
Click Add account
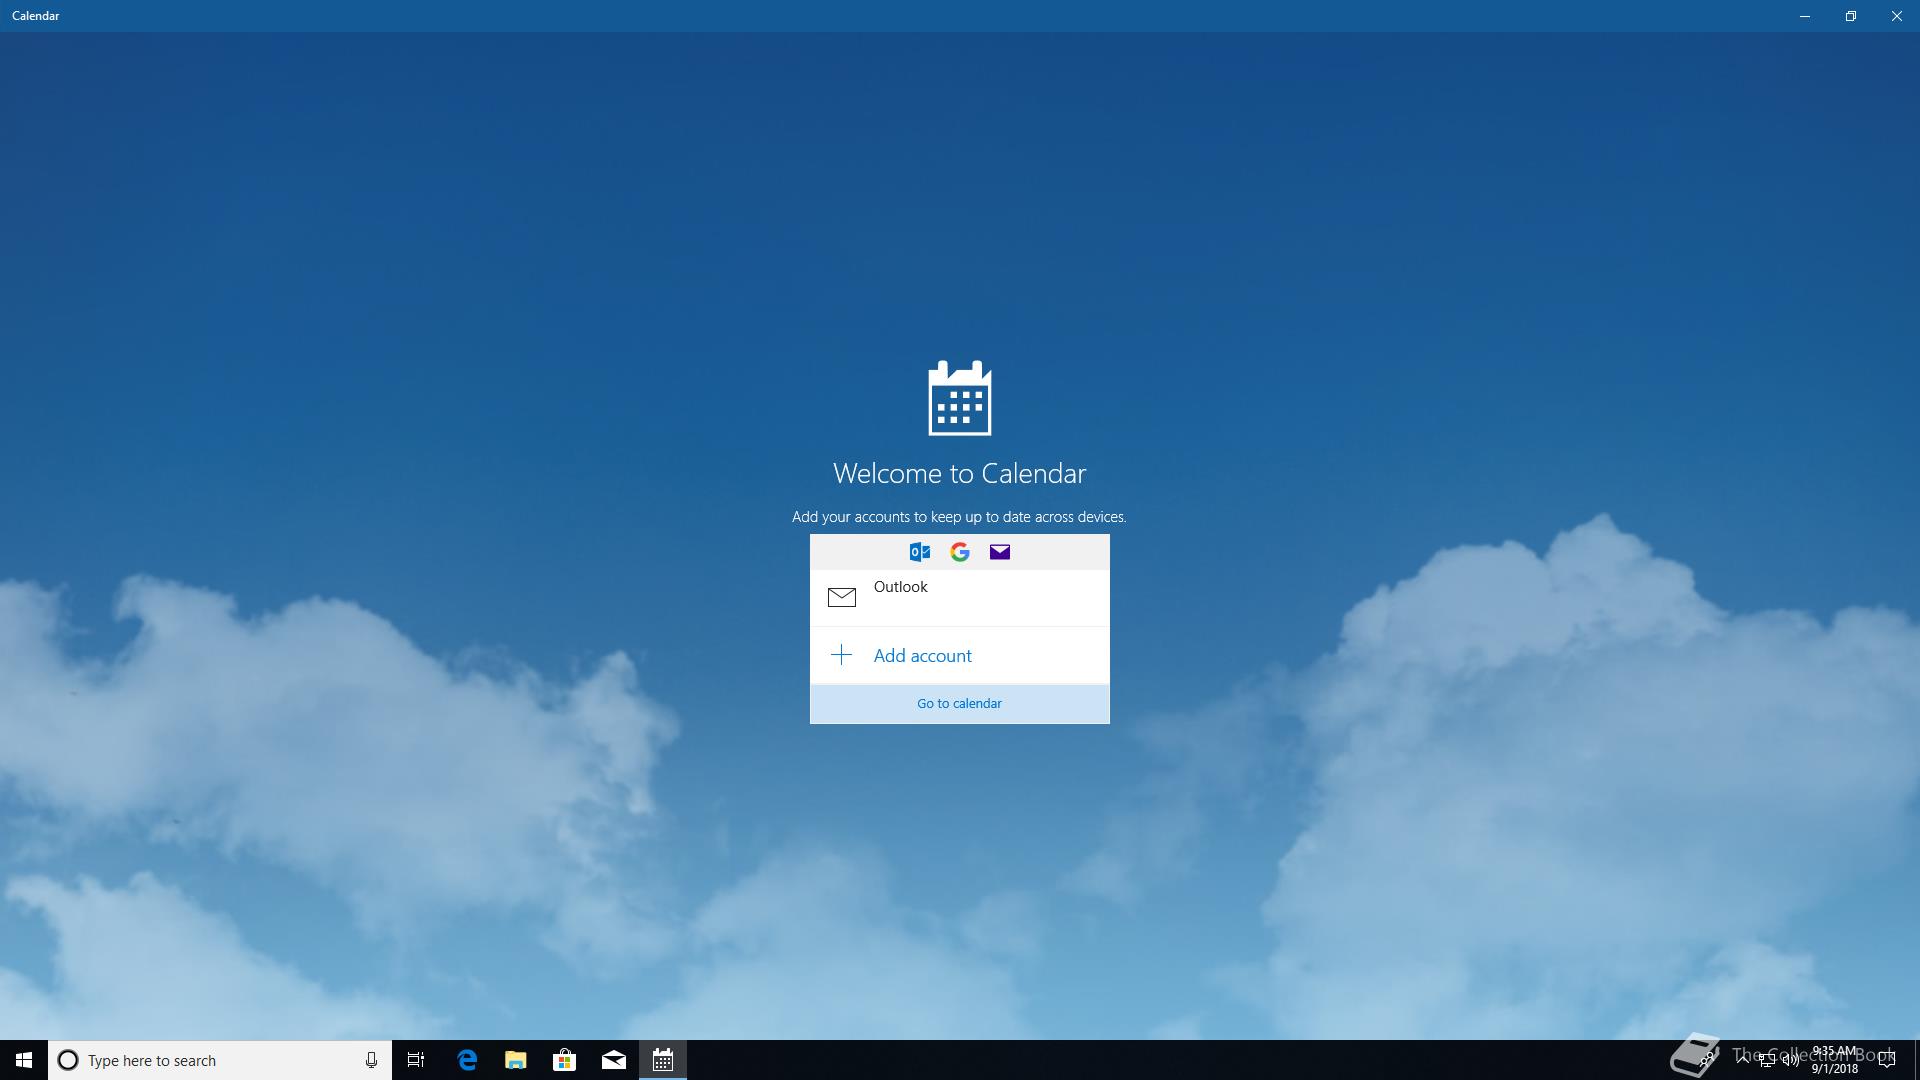(x=960, y=655)
